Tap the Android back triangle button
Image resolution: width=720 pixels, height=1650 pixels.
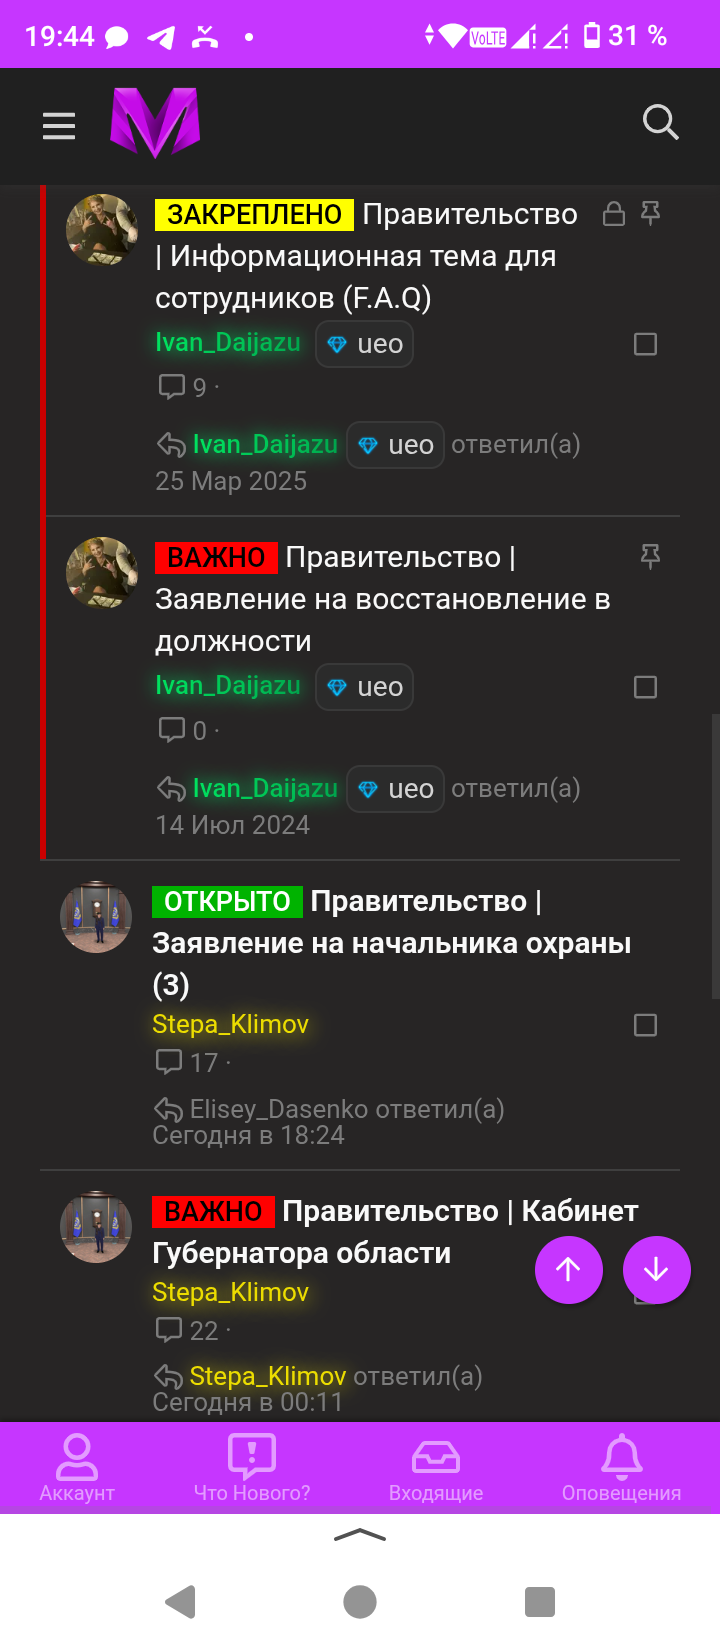point(180,1601)
